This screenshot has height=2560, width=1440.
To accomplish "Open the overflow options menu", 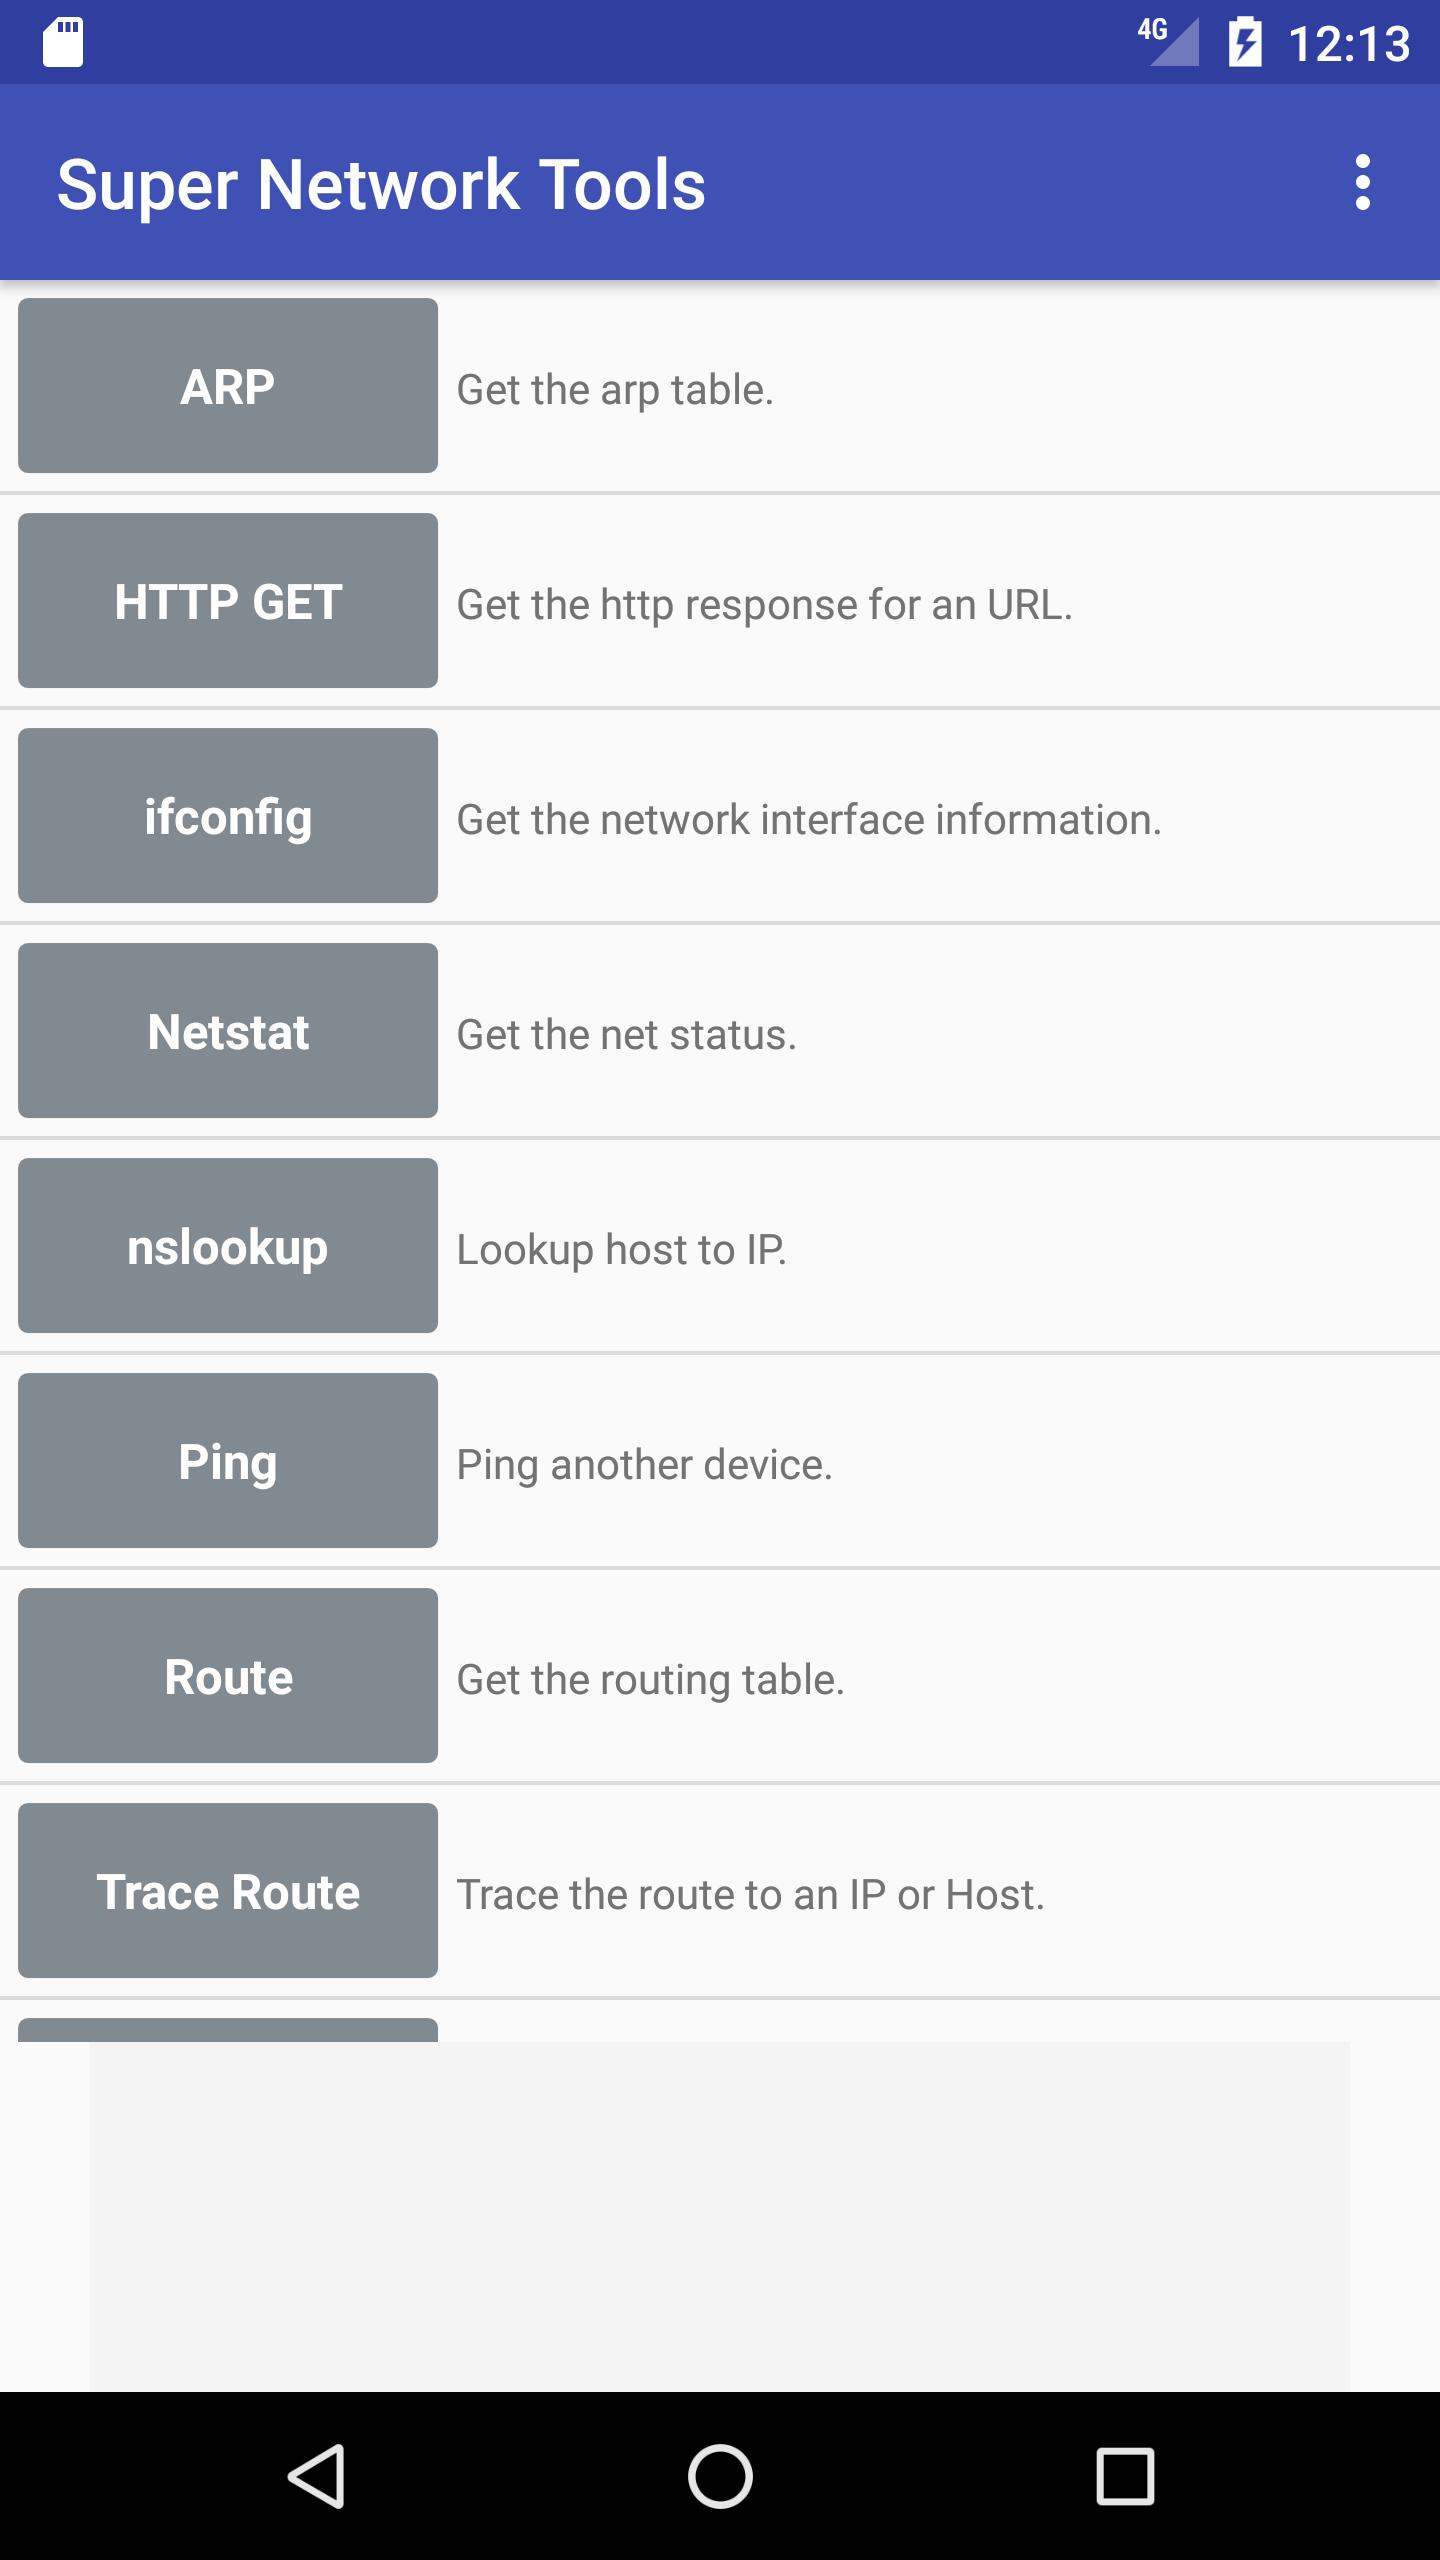I will 1363,184.
